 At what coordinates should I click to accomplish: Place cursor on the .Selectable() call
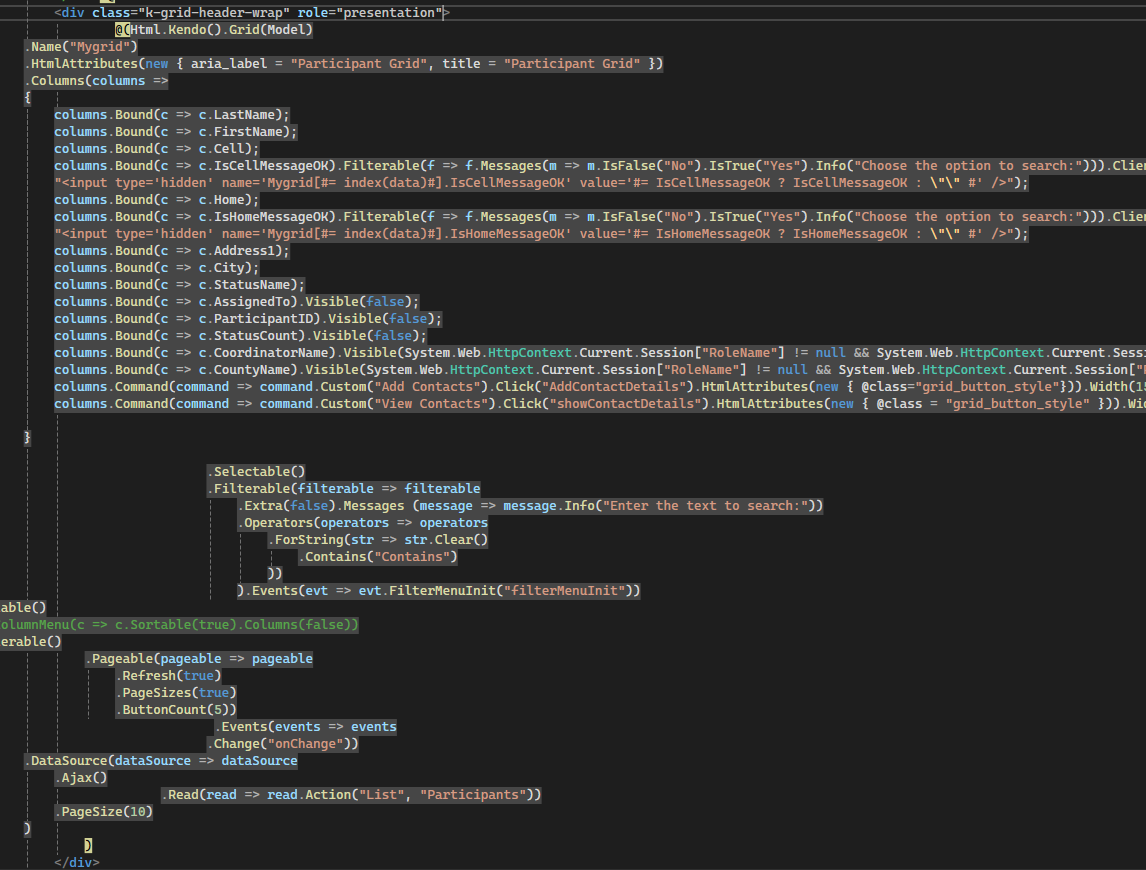pos(256,471)
